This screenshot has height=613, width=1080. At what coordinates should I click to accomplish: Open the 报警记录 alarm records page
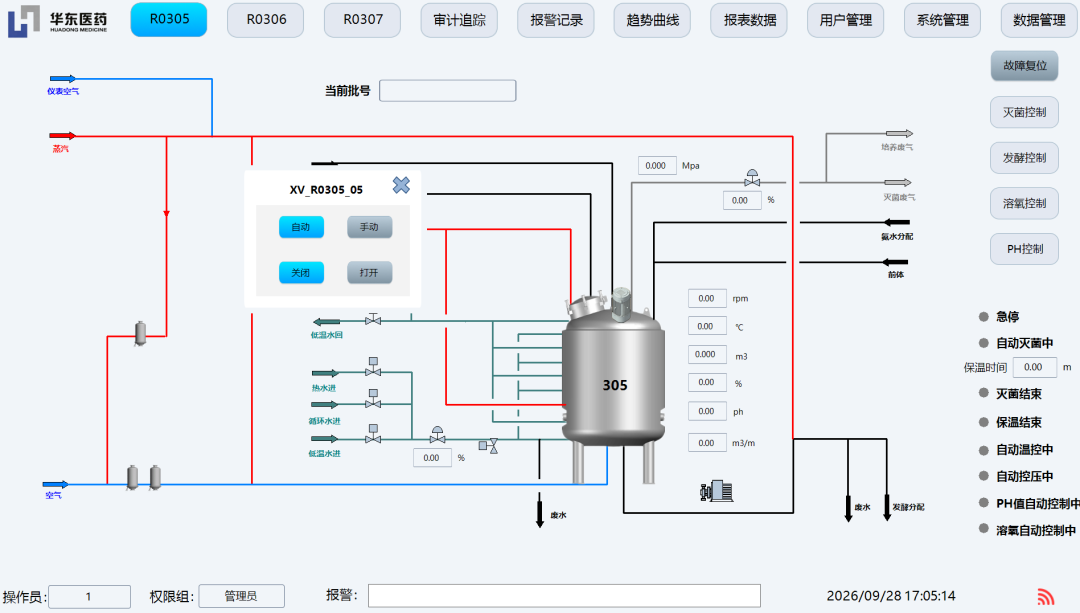tap(556, 20)
